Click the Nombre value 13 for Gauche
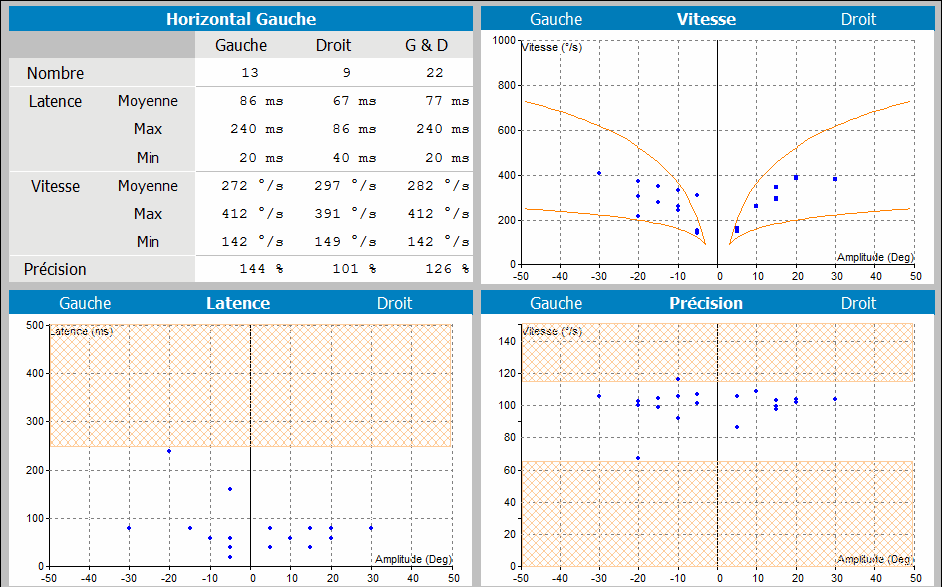The image size is (942, 587). pos(249,73)
